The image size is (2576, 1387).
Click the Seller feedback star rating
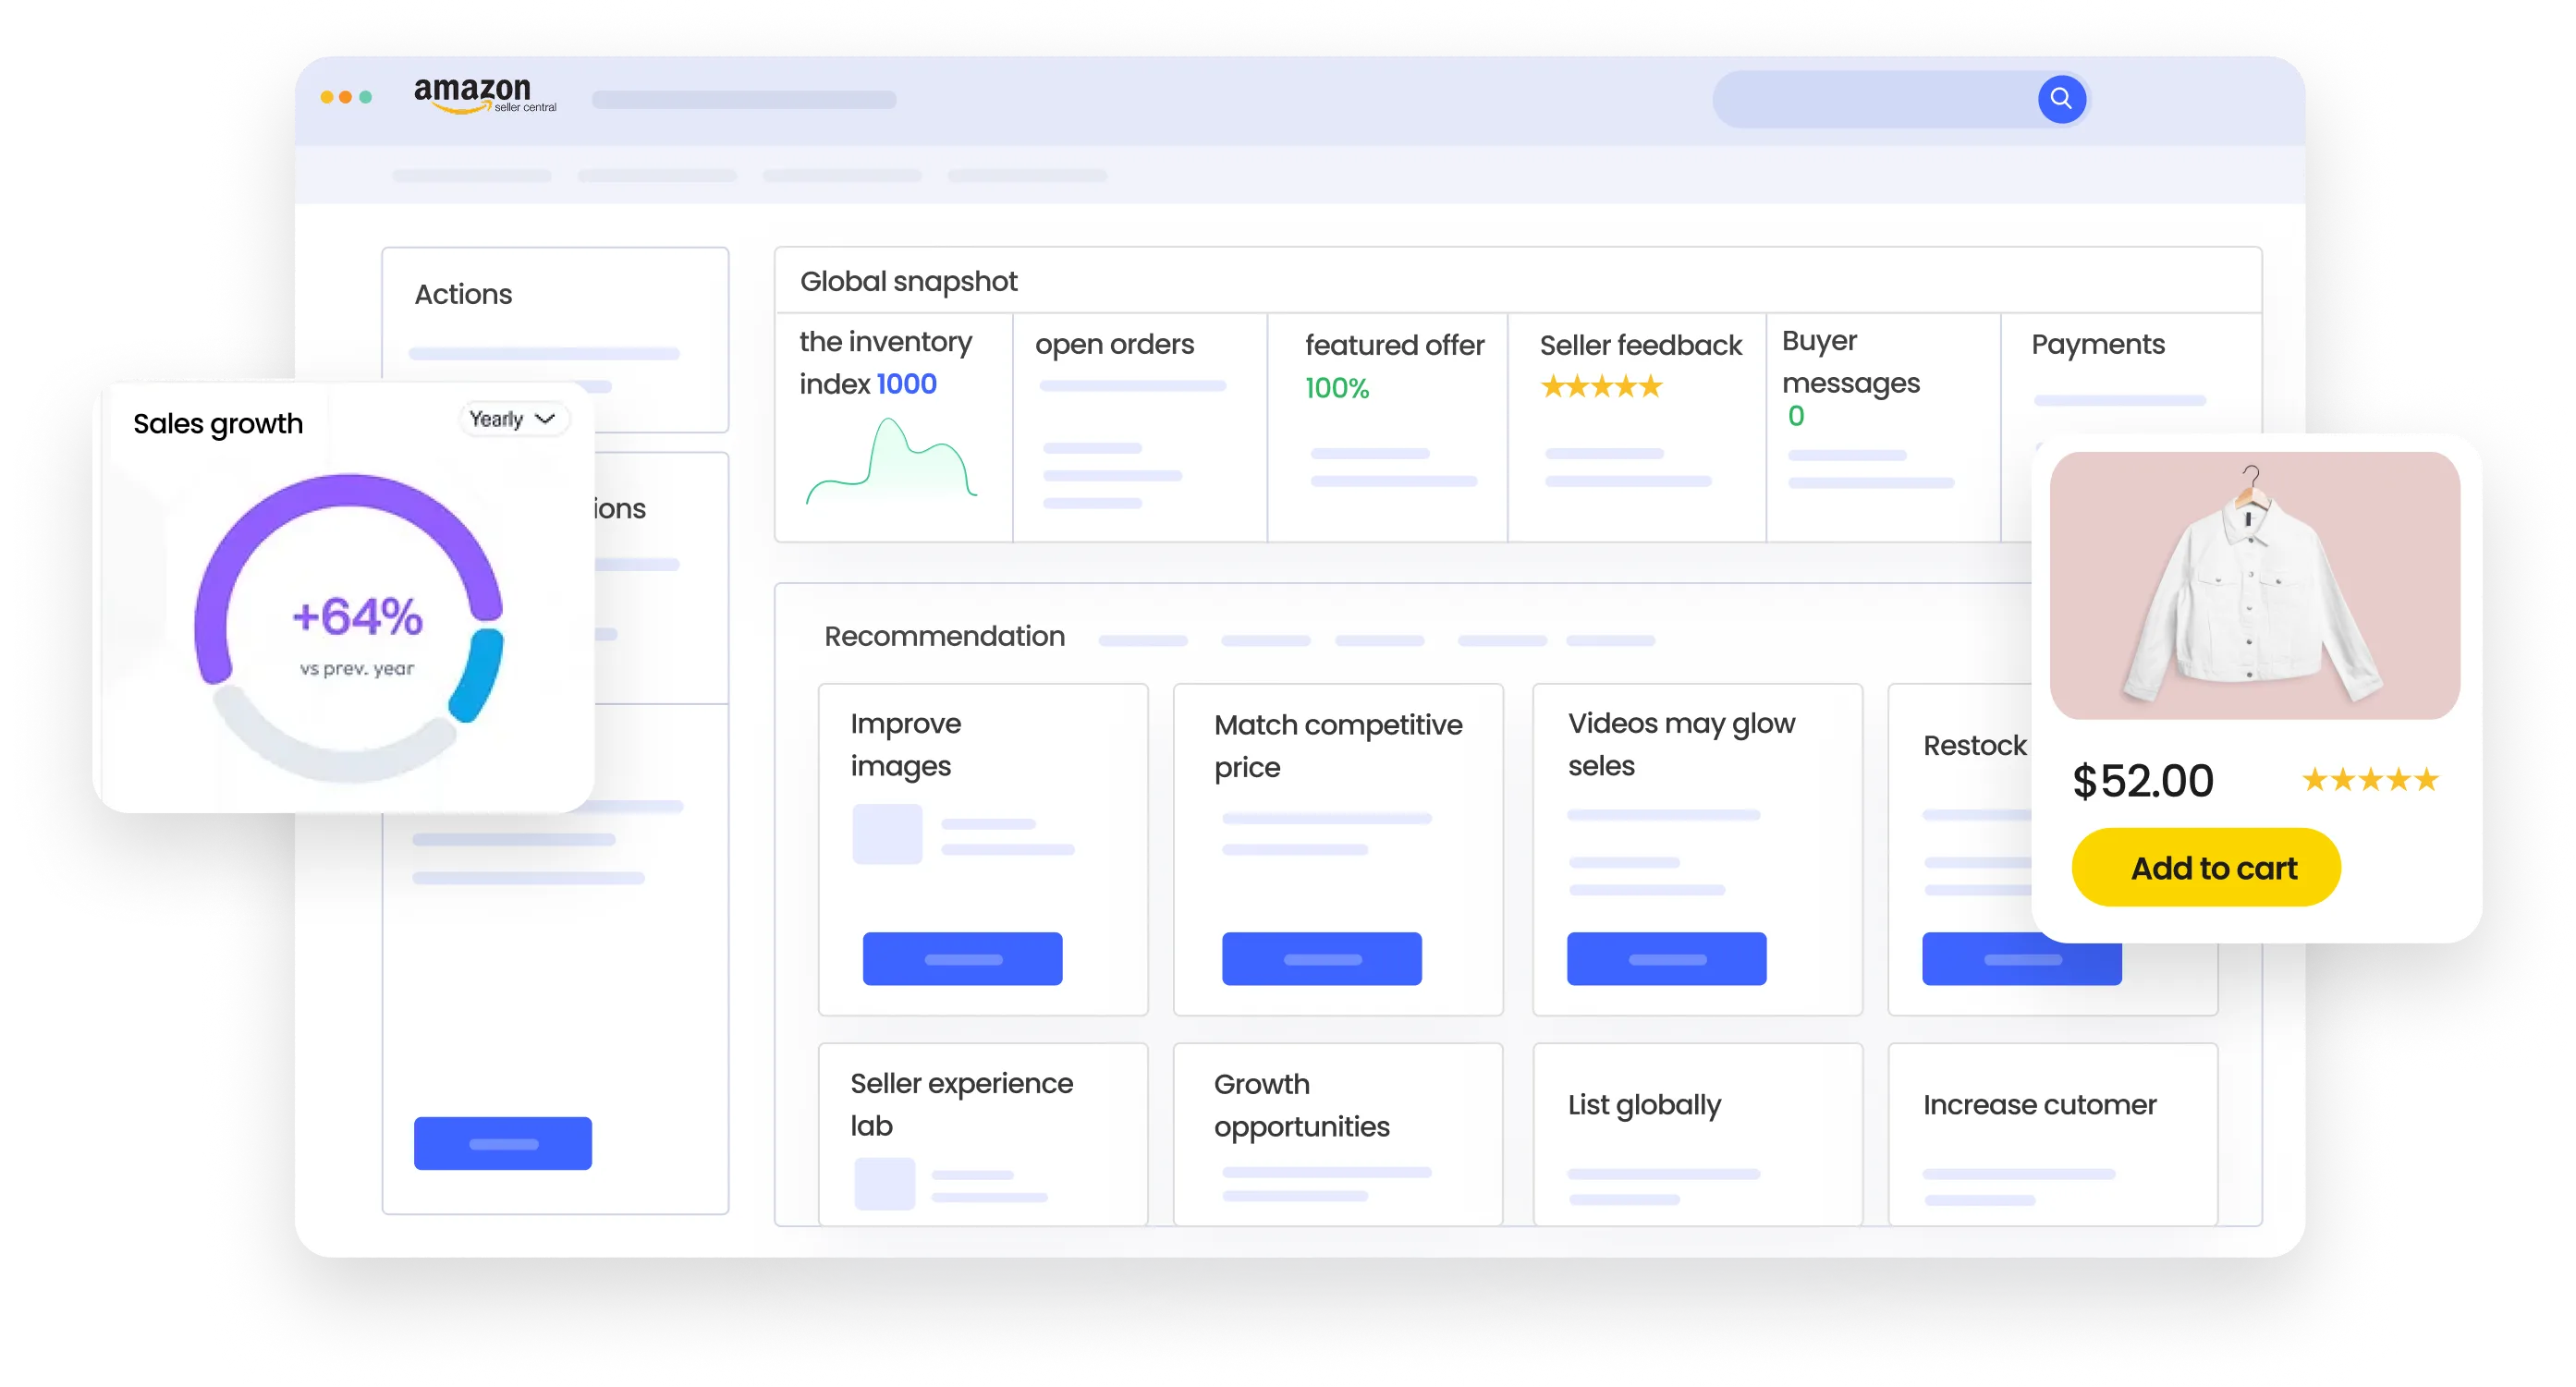[1601, 386]
